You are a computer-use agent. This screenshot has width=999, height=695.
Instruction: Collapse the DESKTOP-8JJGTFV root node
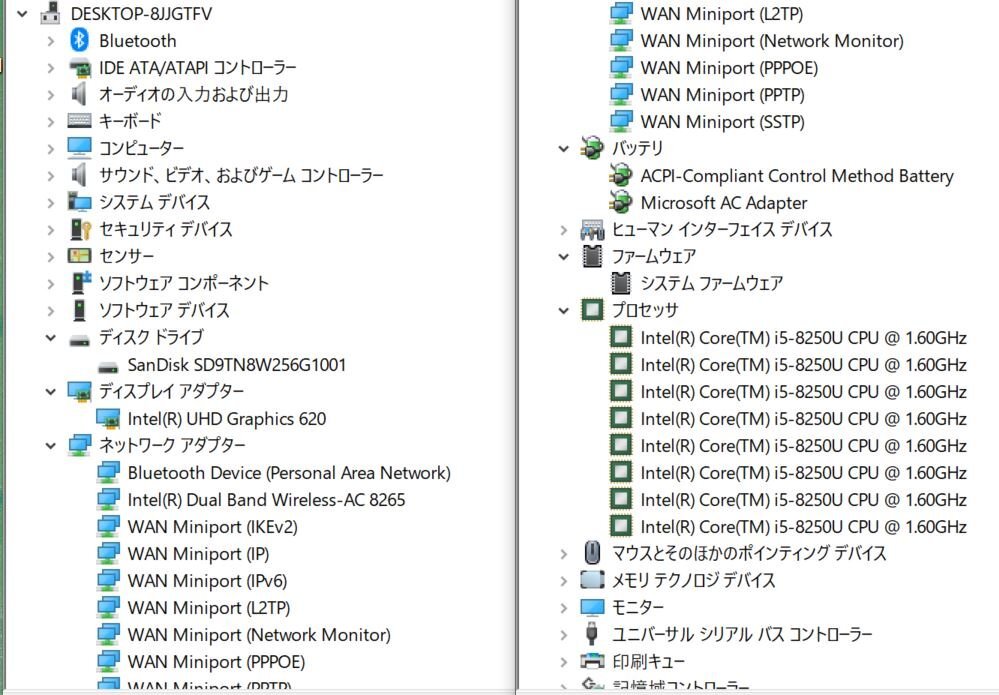click(22, 13)
